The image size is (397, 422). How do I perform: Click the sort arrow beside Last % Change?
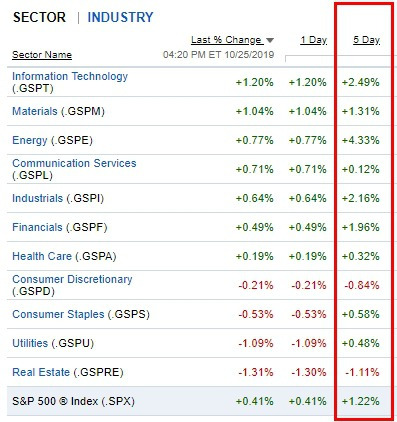tap(270, 41)
